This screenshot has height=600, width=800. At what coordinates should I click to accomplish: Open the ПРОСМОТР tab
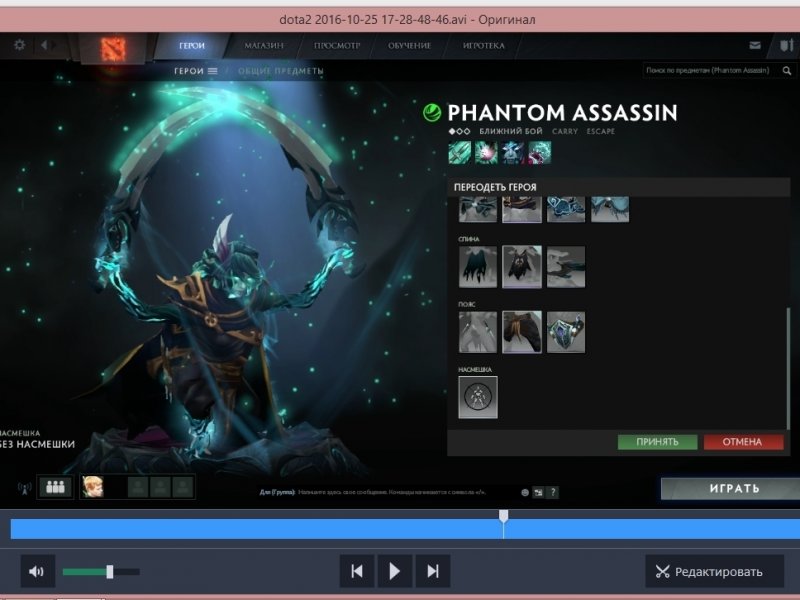point(337,45)
